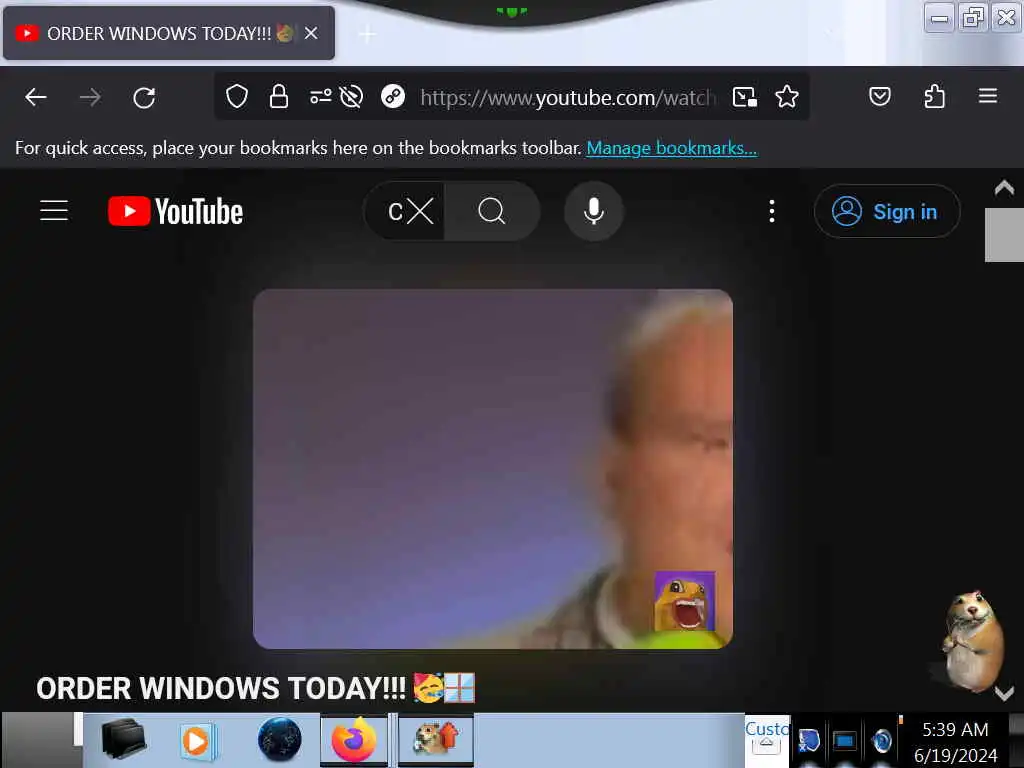Open the tracking protection shield icon

tap(236, 97)
